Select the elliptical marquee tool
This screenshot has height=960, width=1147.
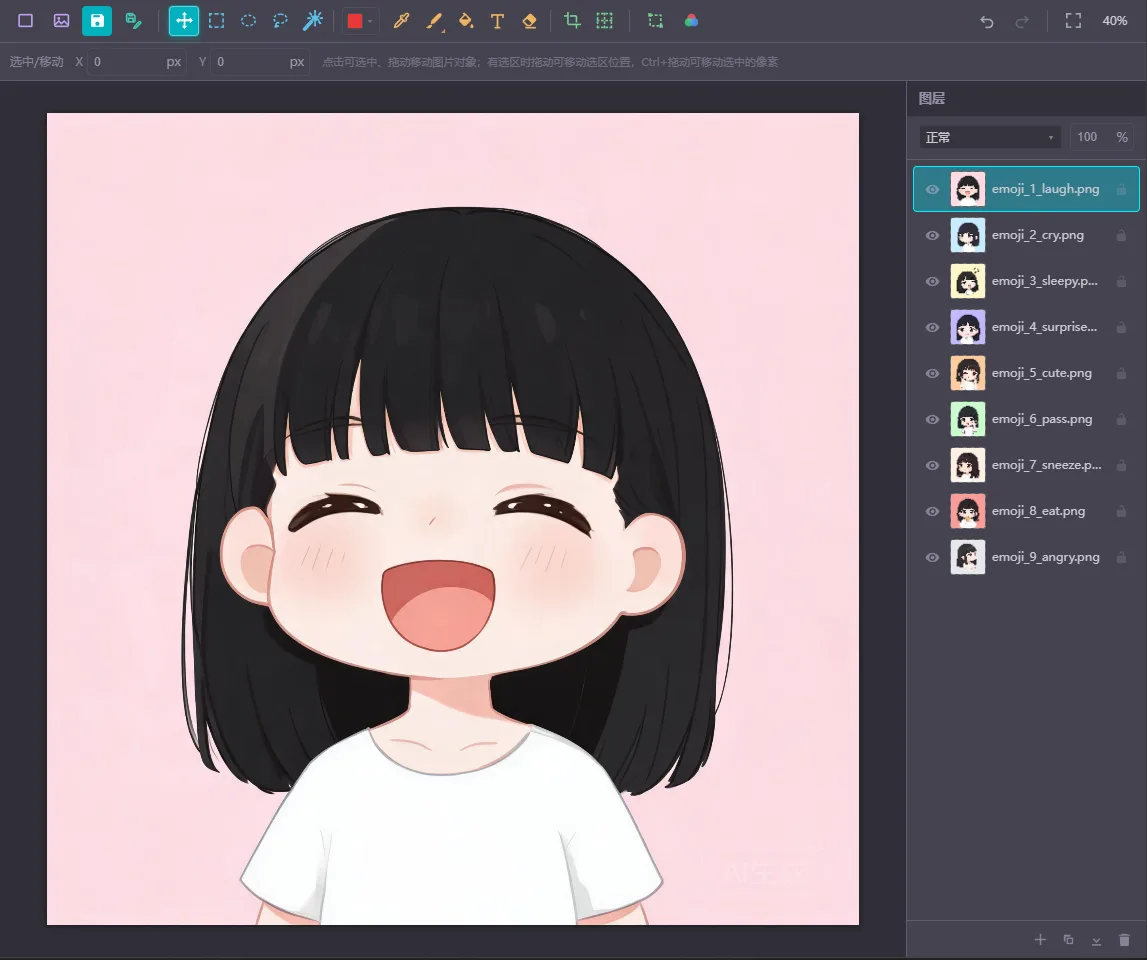tap(249, 20)
